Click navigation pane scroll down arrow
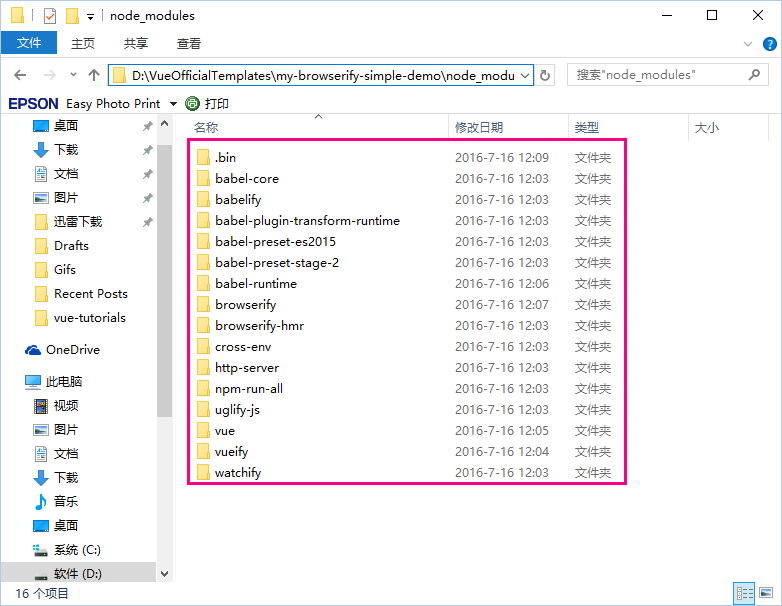The image size is (782, 606). (x=165, y=574)
